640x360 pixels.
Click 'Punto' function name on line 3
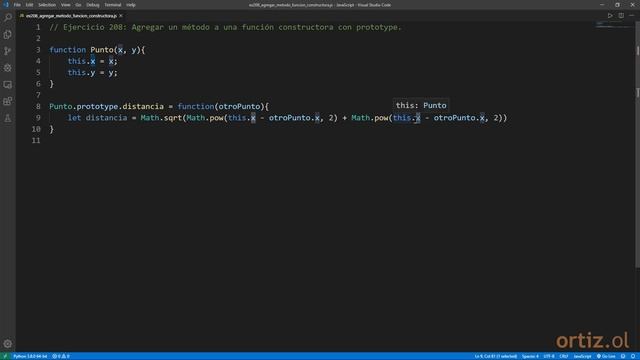[102, 50]
